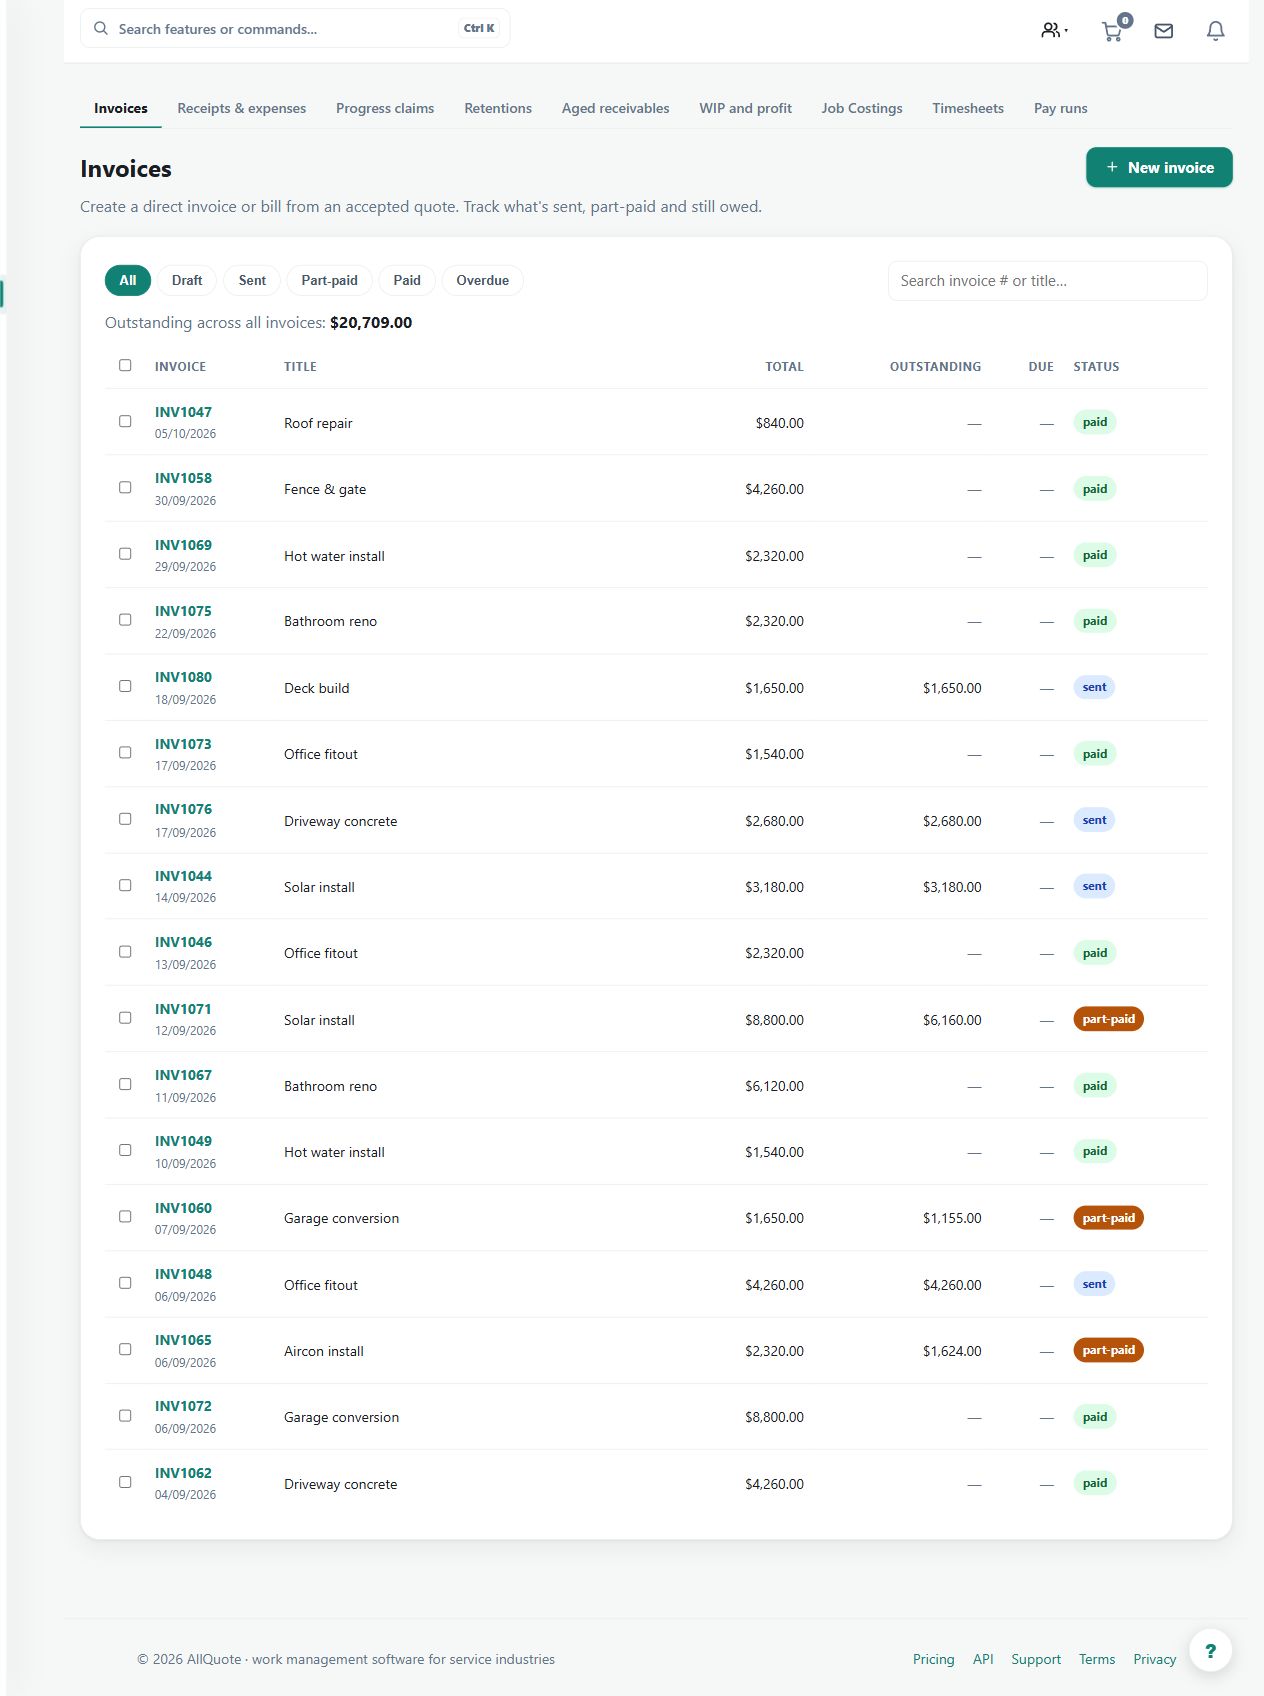This screenshot has height=1696, width=1264.
Task: Tick the checkbox for INV1047
Action: [125, 421]
